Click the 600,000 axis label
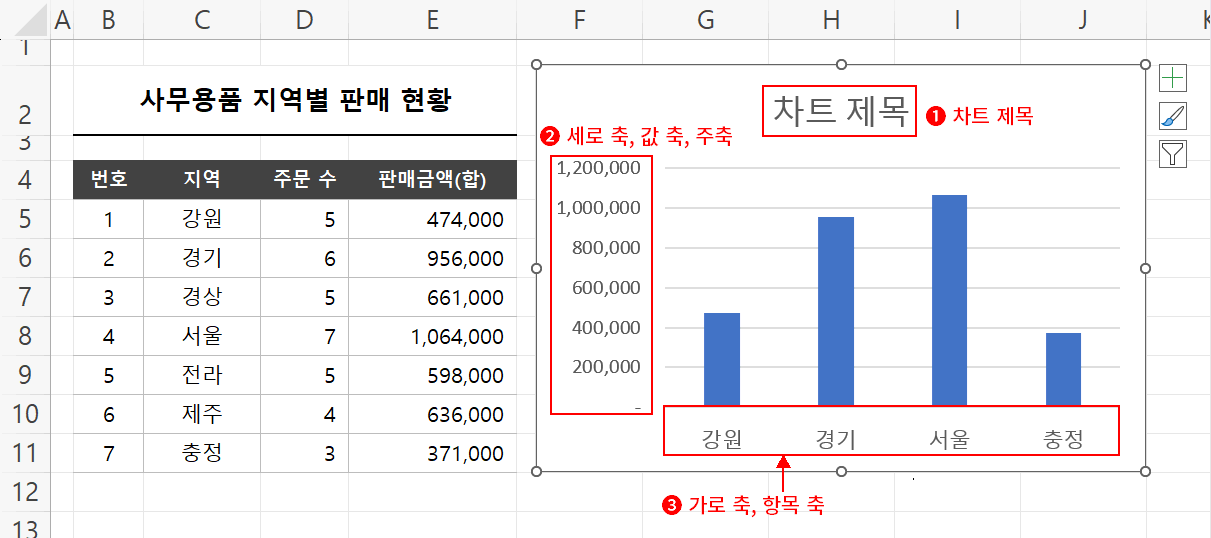 point(606,287)
